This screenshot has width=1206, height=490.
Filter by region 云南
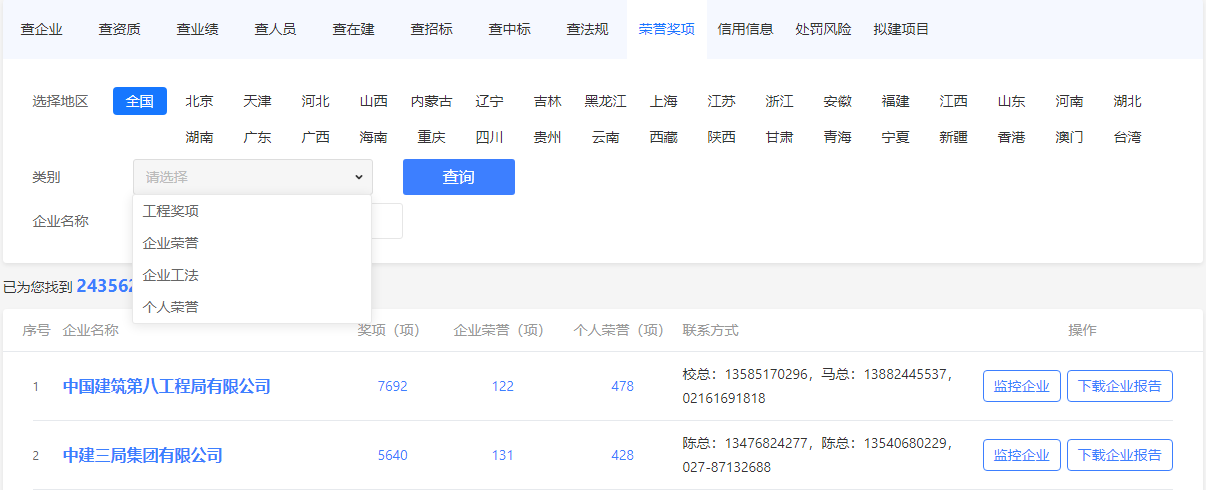606,137
